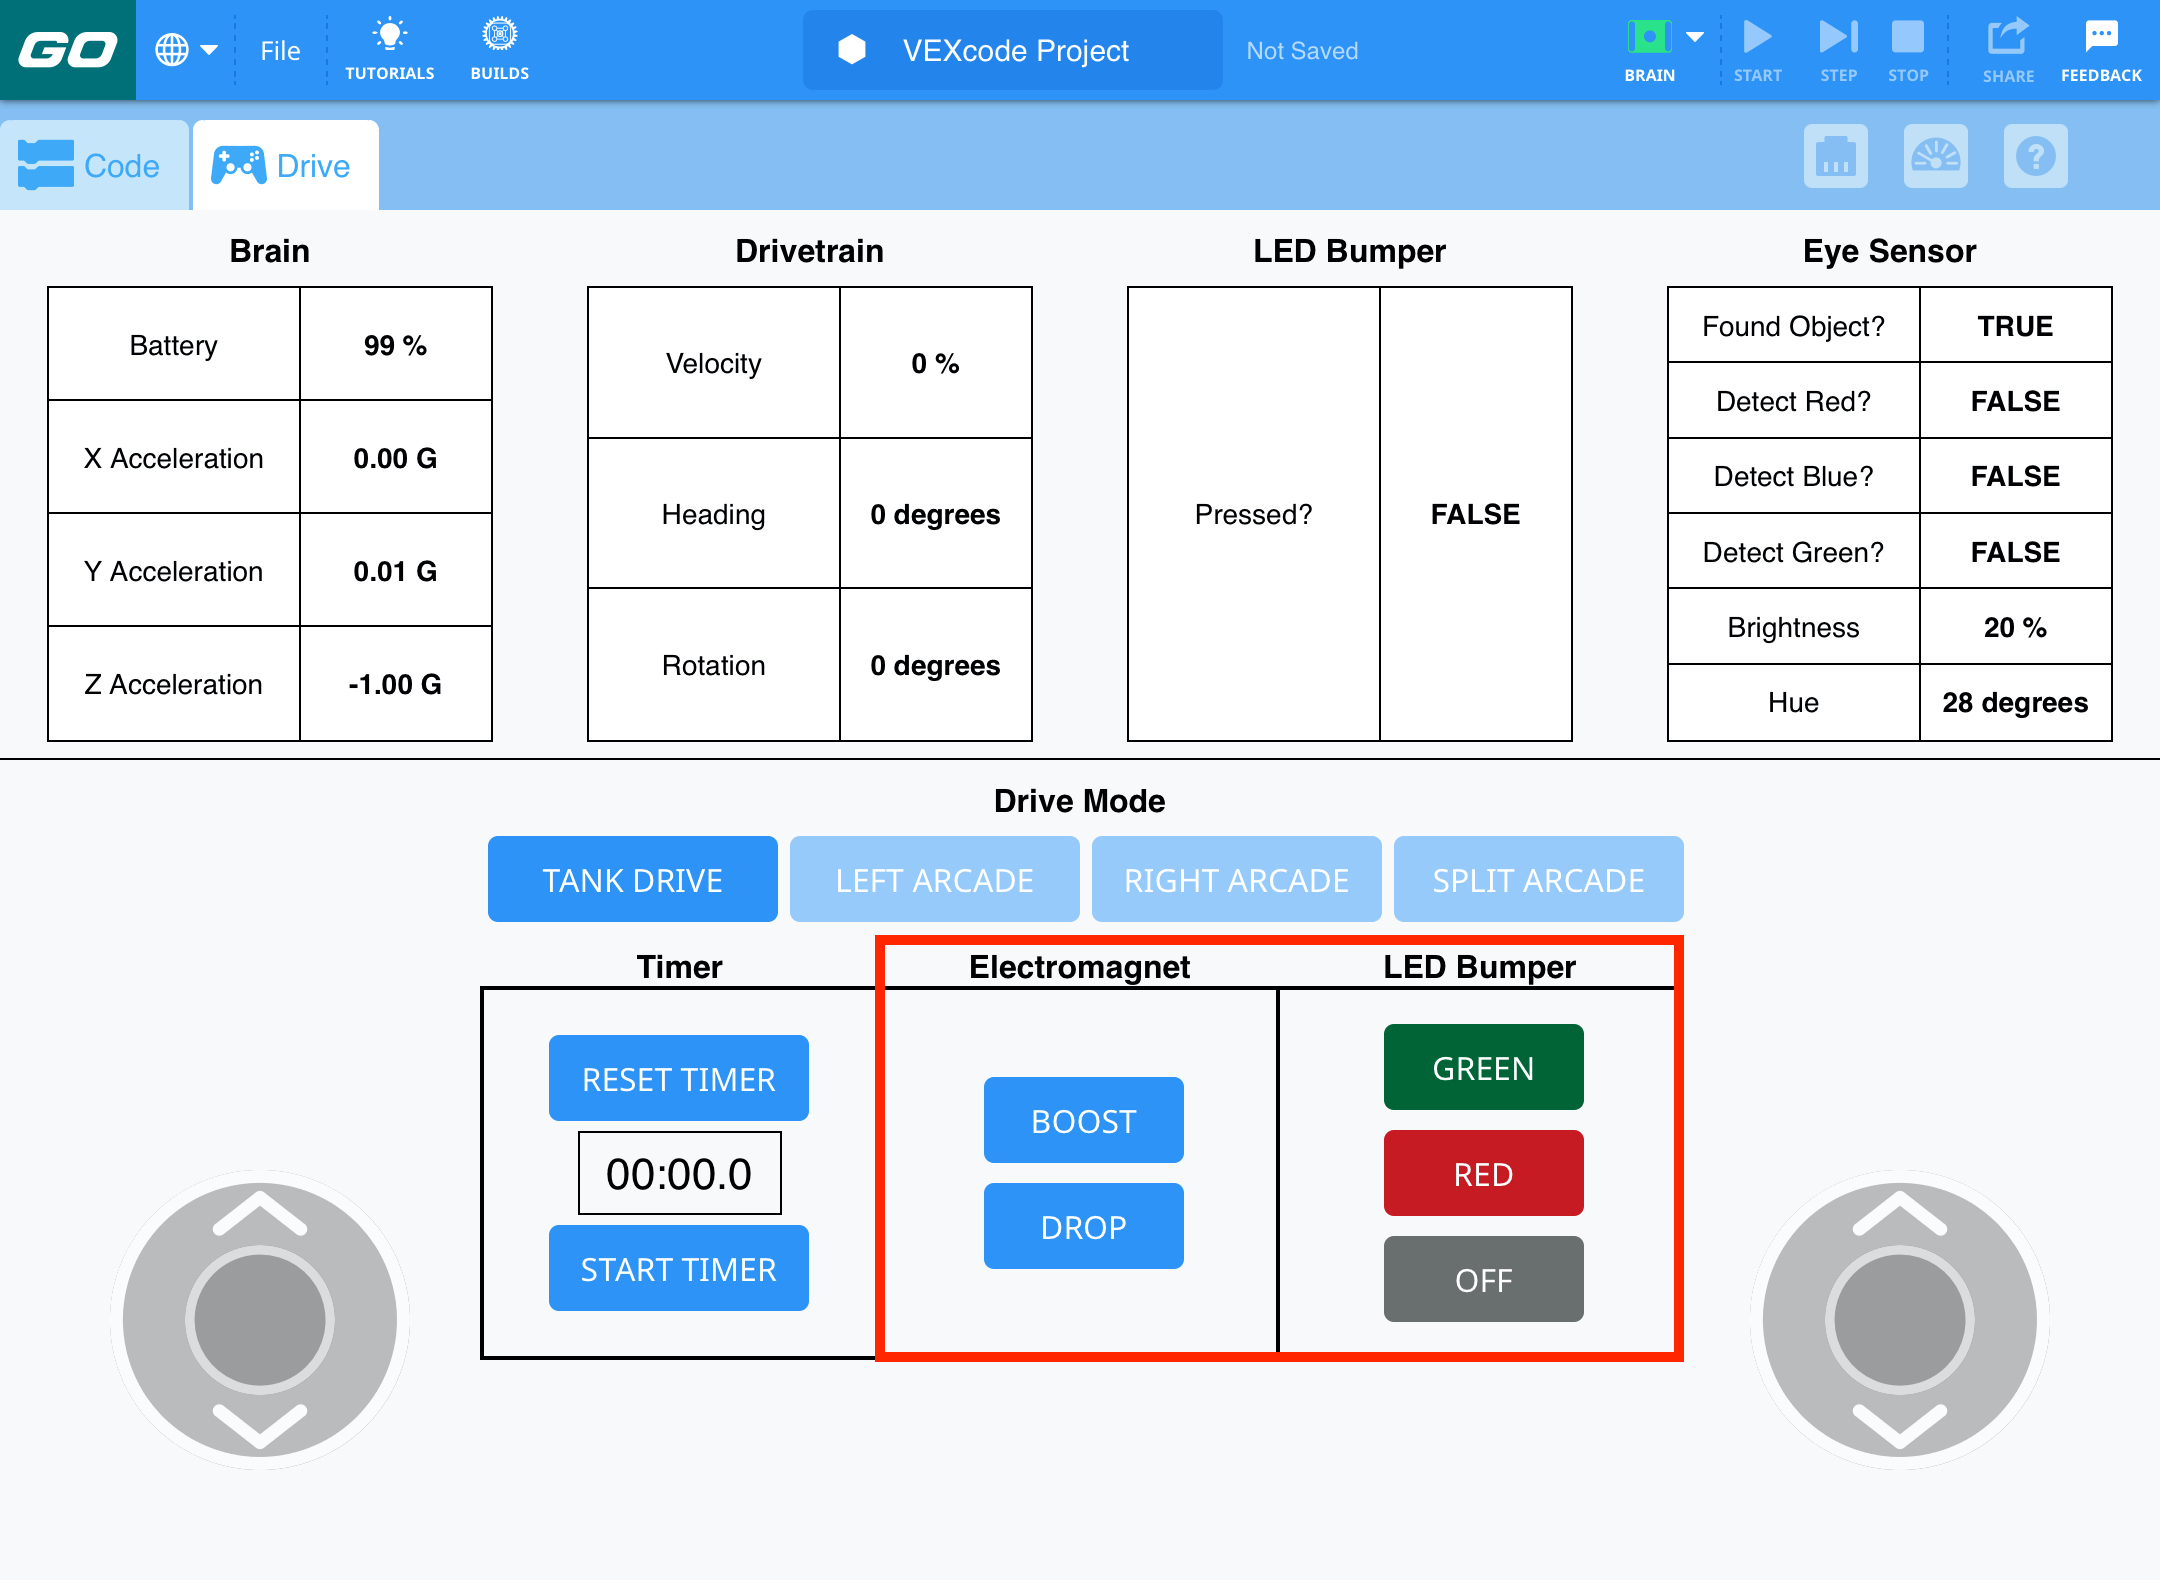
Task: Click the Brightness 20 % value
Action: click(2015, 627)
